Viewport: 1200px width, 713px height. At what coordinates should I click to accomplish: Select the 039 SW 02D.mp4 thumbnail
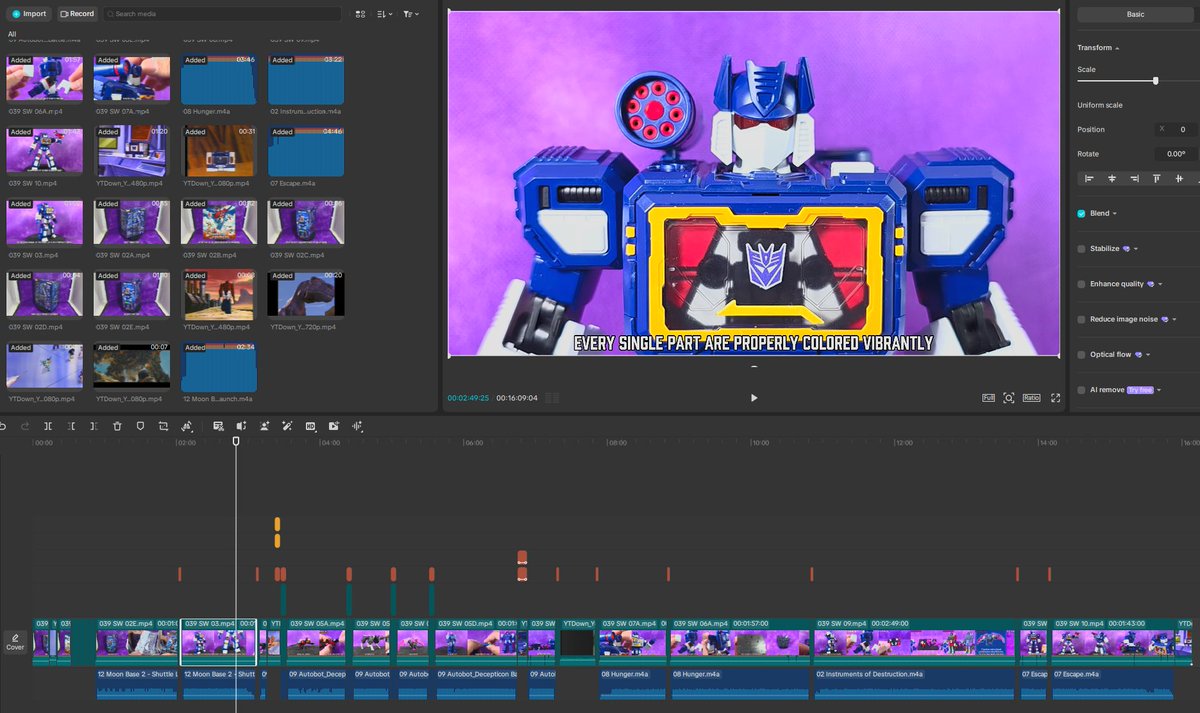click(44, 295)
